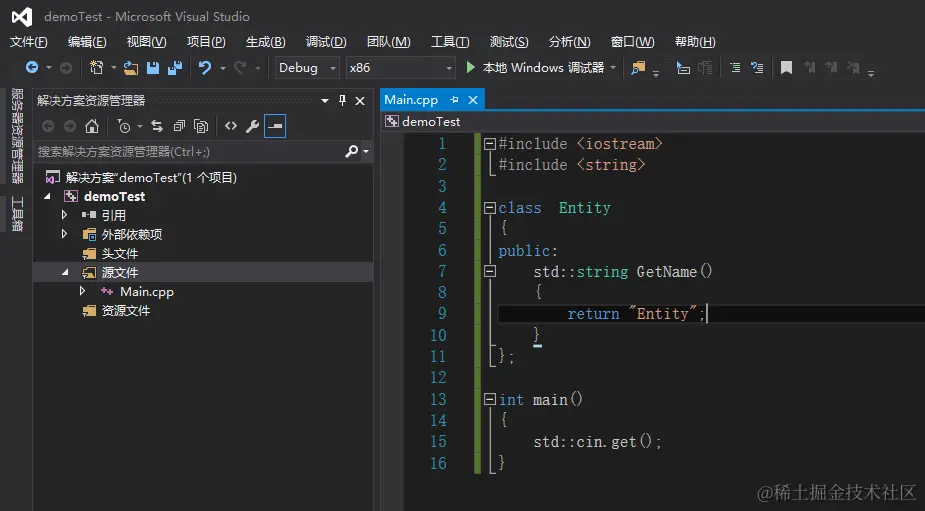
Task: Open the 帮助(H) menu
Action: tap(695, 42)
